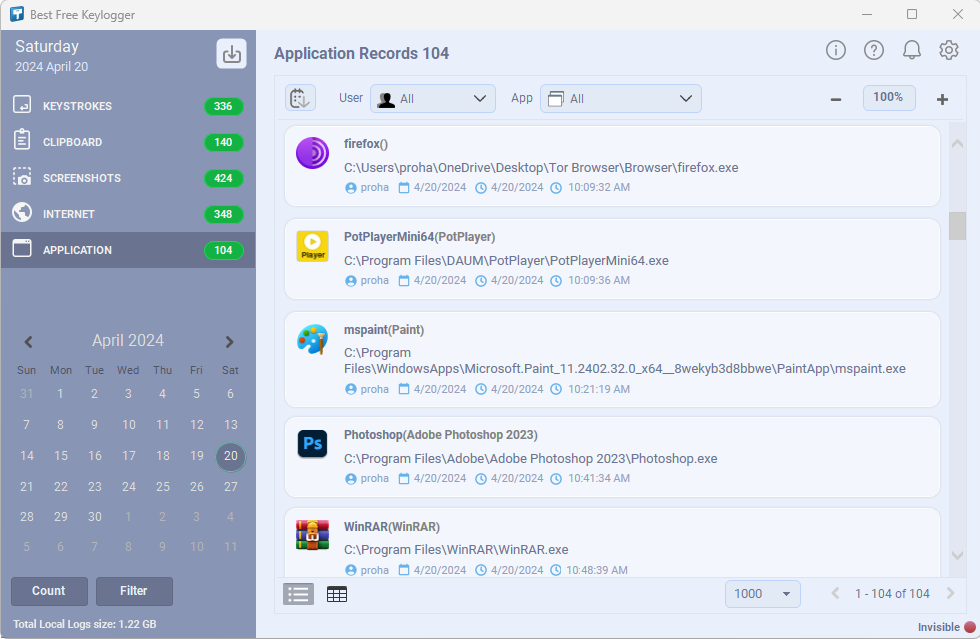The width and height of the screenshot is (980, 639).
Task: Expand the User filter dropdown
Action: [433, 99]
